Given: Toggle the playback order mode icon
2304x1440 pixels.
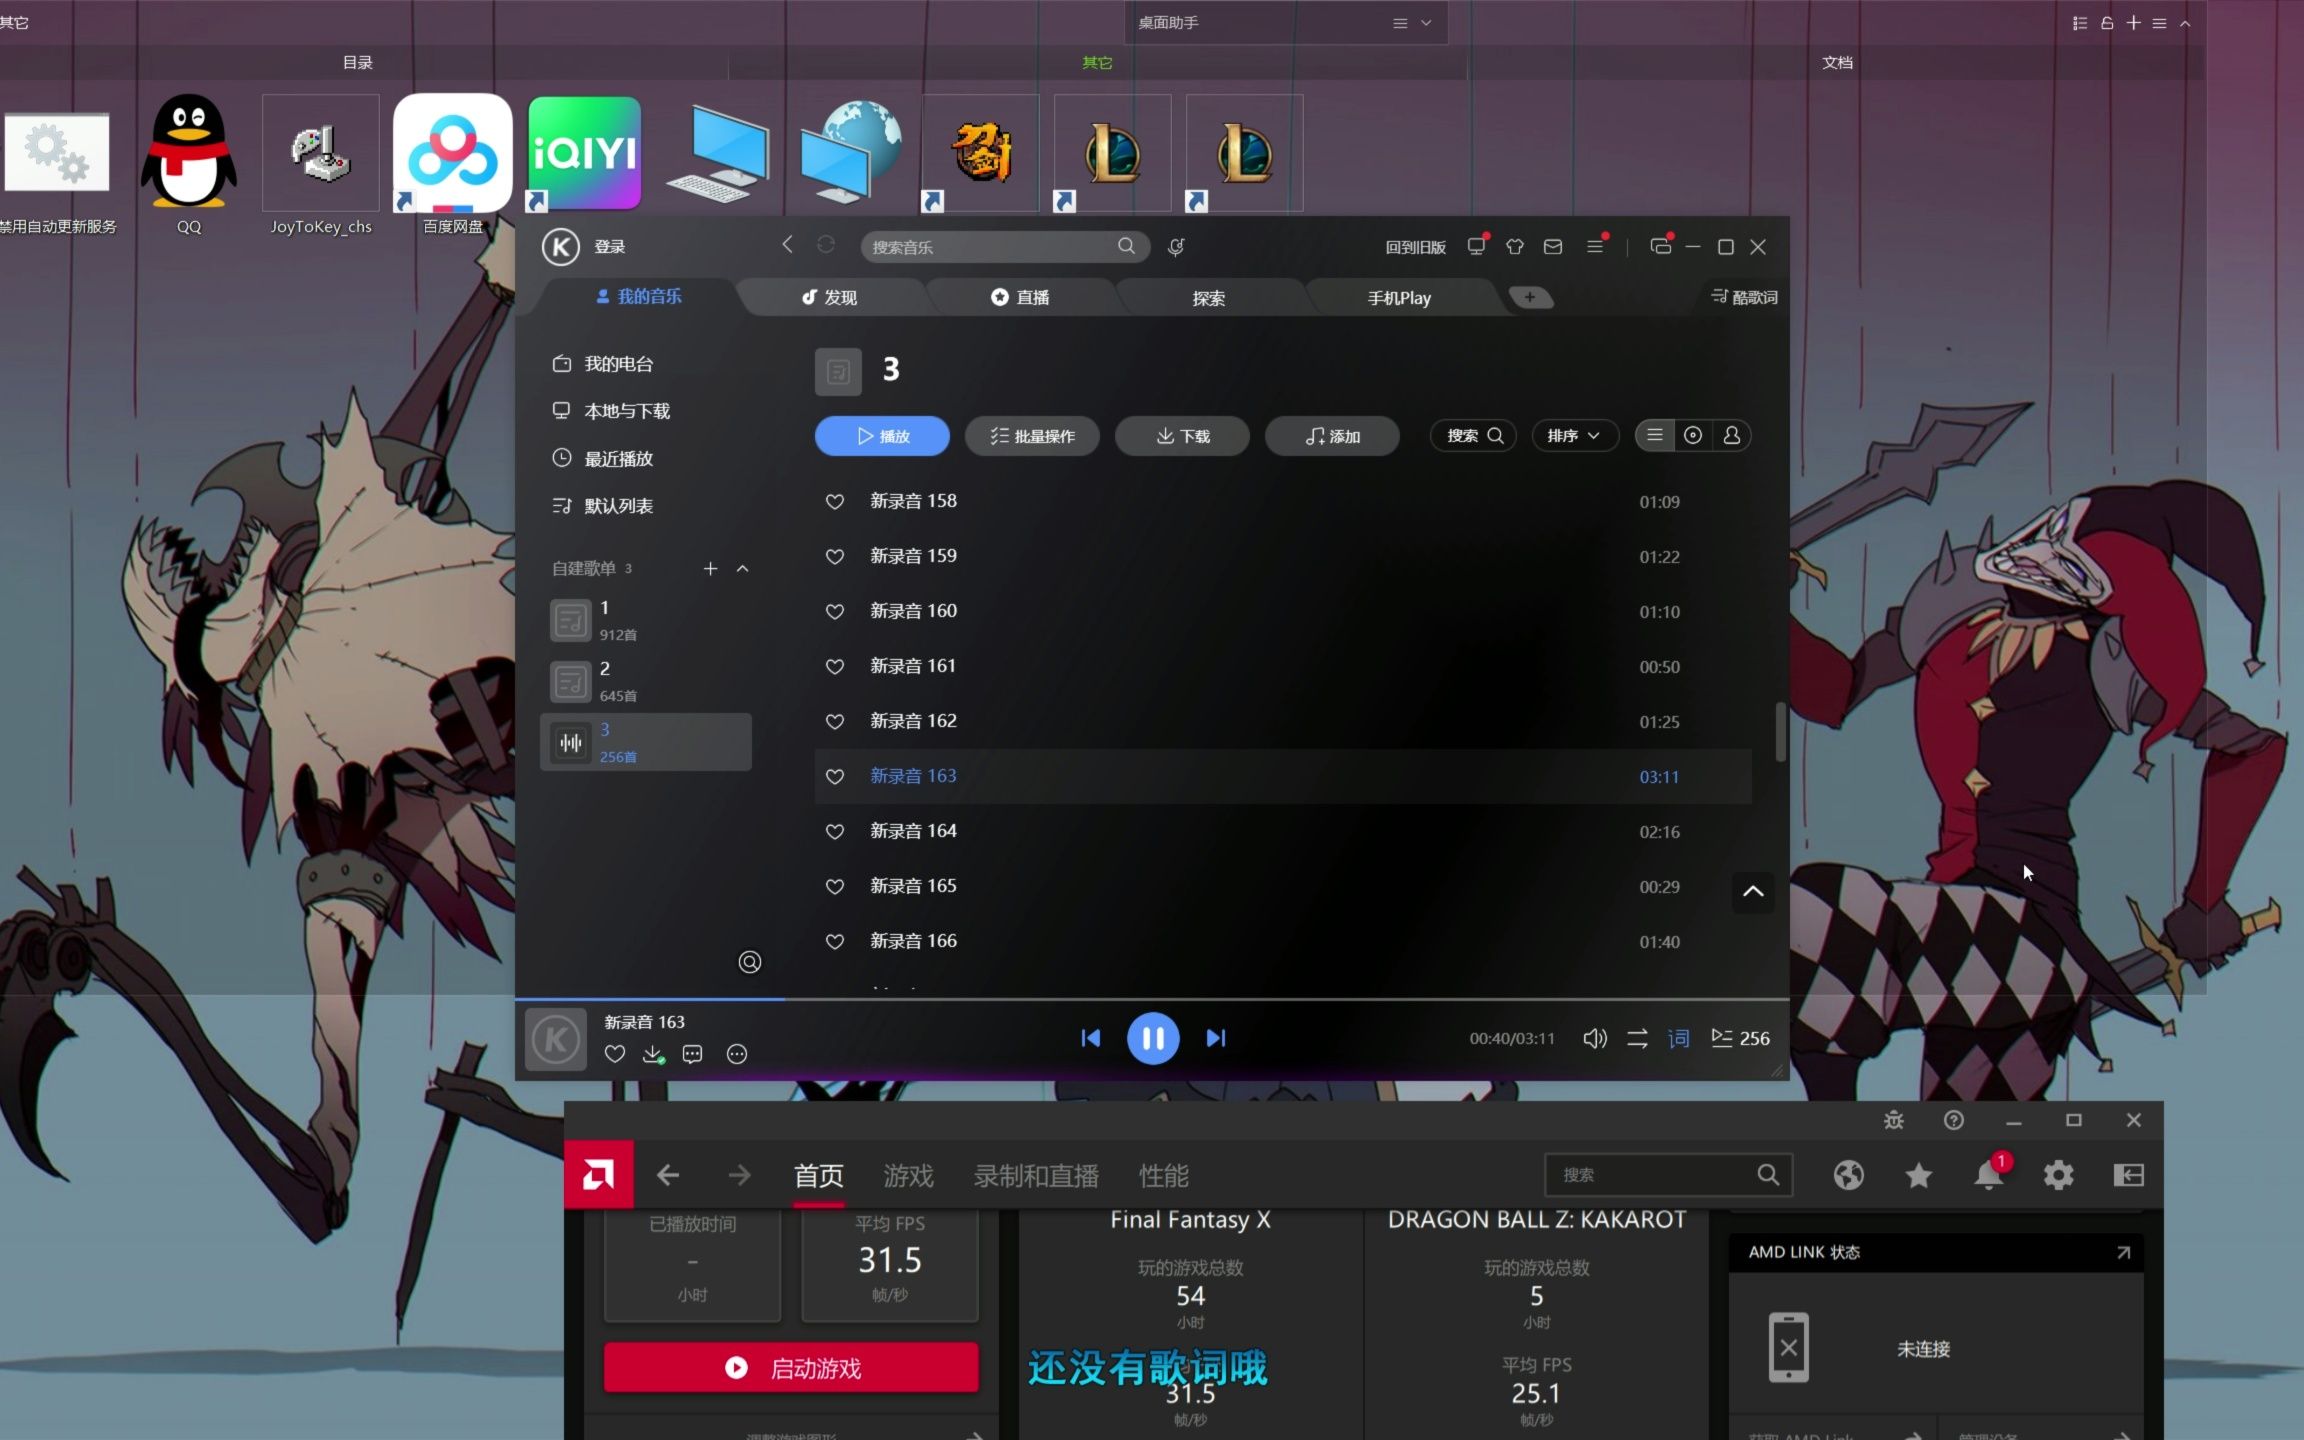Looking at the screenshot, I should pyautogui.click(x=1637, y=1038).
